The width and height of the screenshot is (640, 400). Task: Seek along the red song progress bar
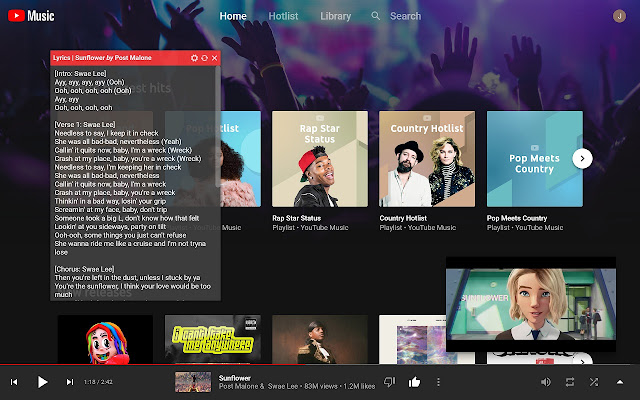coord(320,364)
